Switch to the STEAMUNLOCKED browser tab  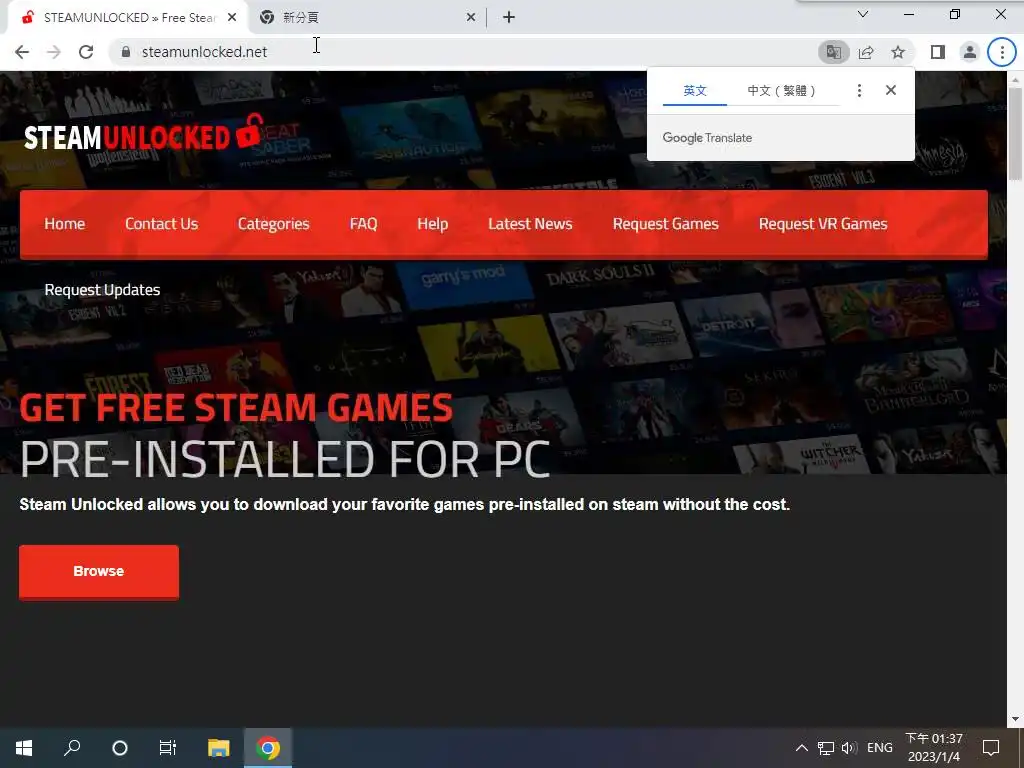pos(127,18)
